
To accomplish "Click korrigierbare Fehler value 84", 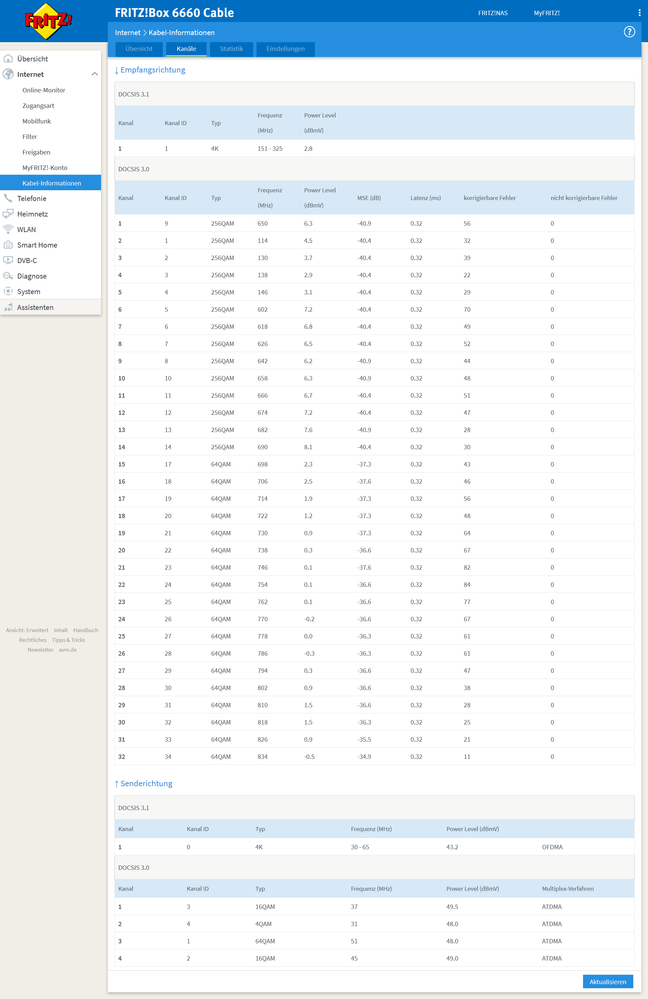I will tap(467, 585).
